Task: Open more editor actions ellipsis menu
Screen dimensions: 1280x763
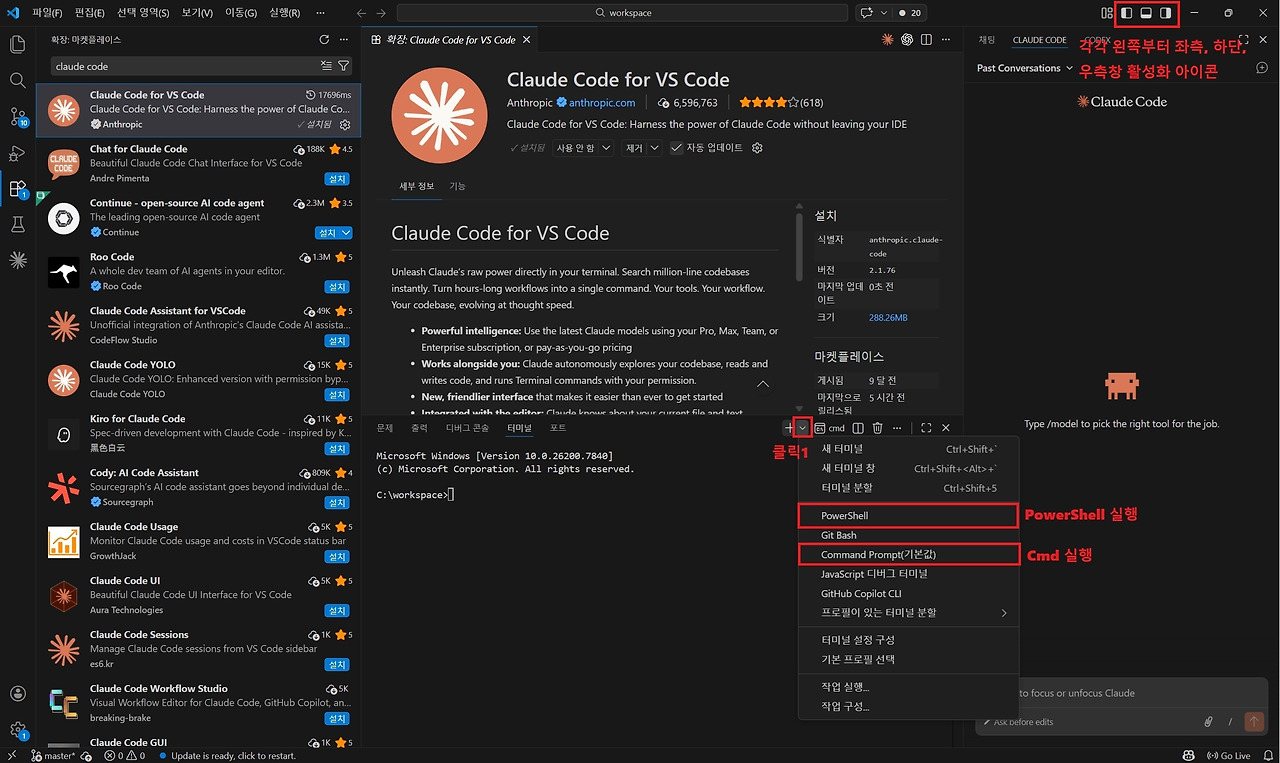Action: click(x=946, y=40)
